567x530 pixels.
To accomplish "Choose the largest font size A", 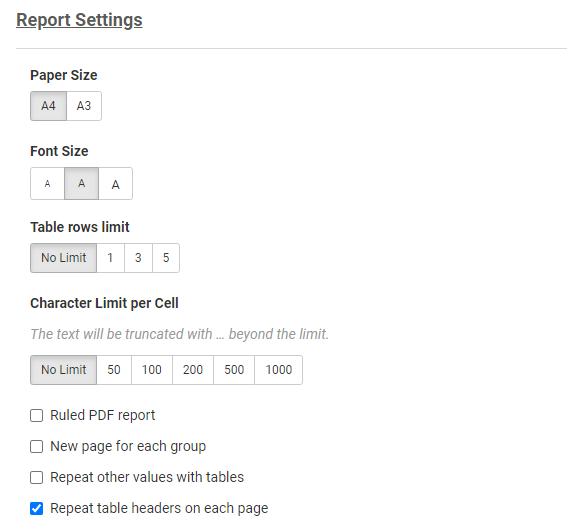I will click(x=115, y=184).
